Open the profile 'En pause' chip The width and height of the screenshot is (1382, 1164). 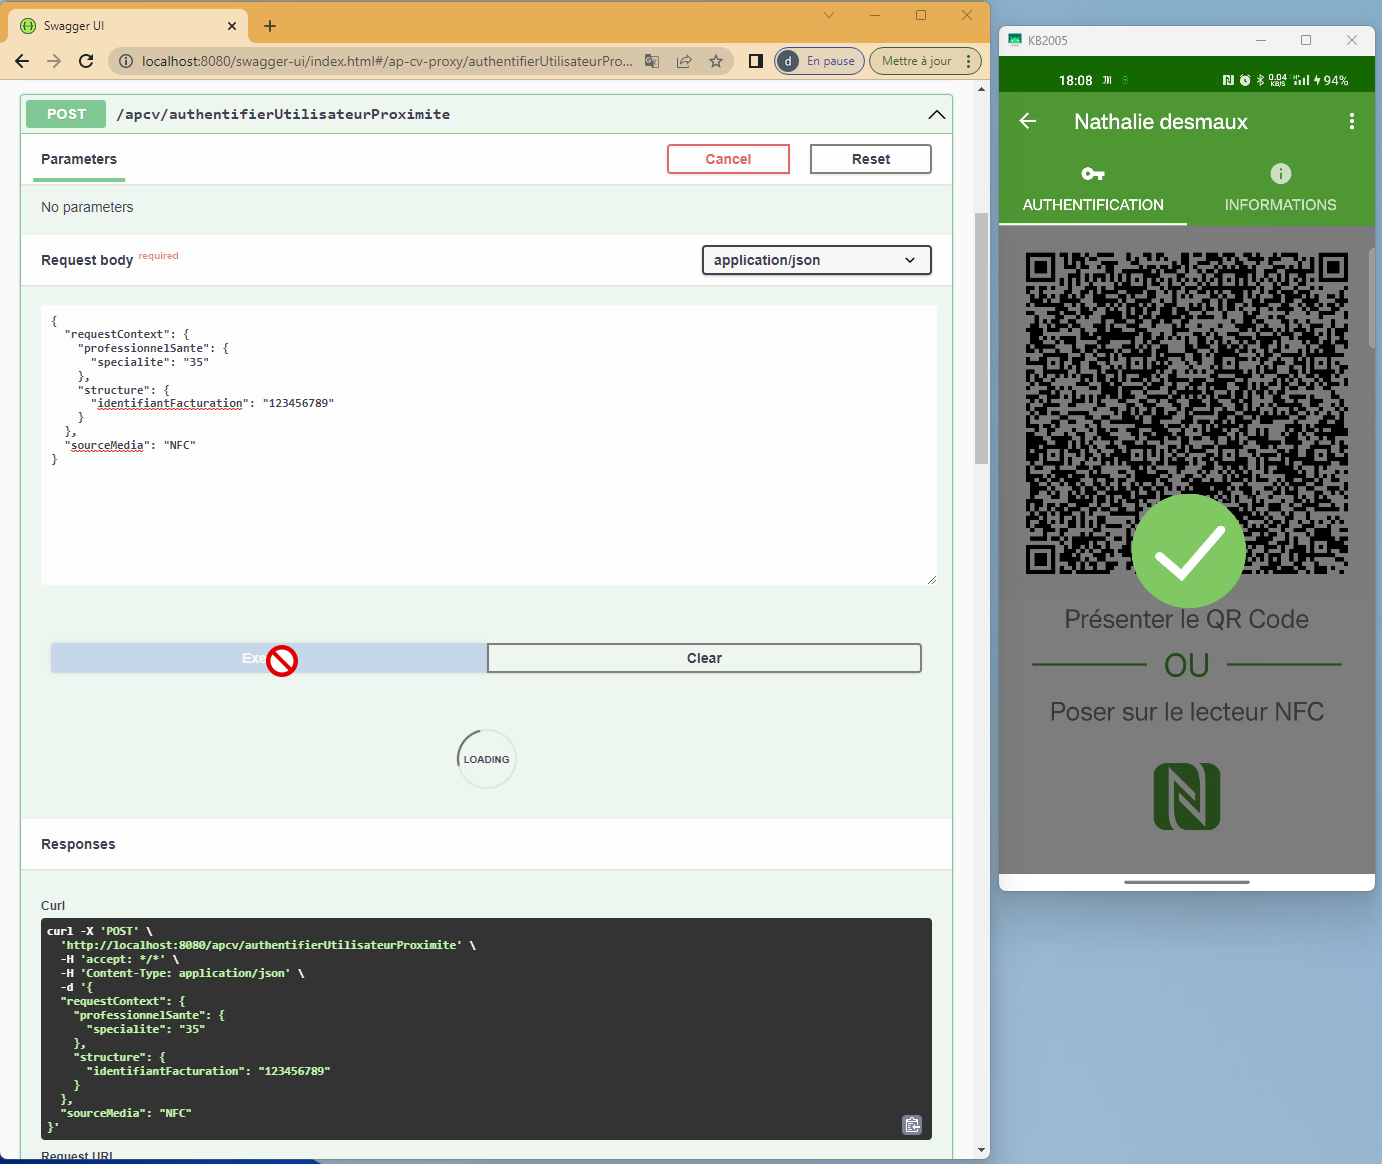(x=819, y=61)
